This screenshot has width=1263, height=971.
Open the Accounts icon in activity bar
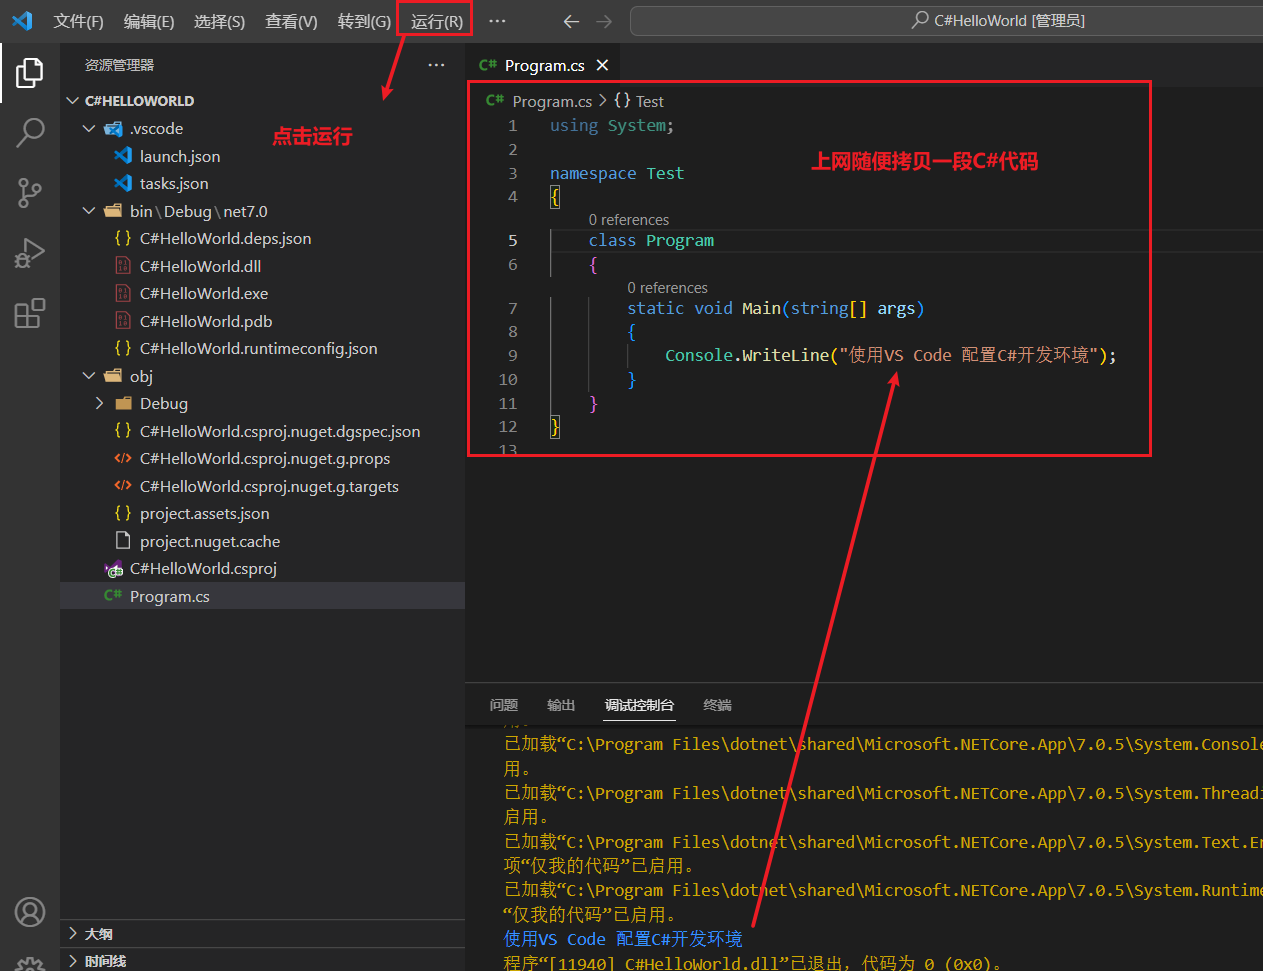[30, 912]
